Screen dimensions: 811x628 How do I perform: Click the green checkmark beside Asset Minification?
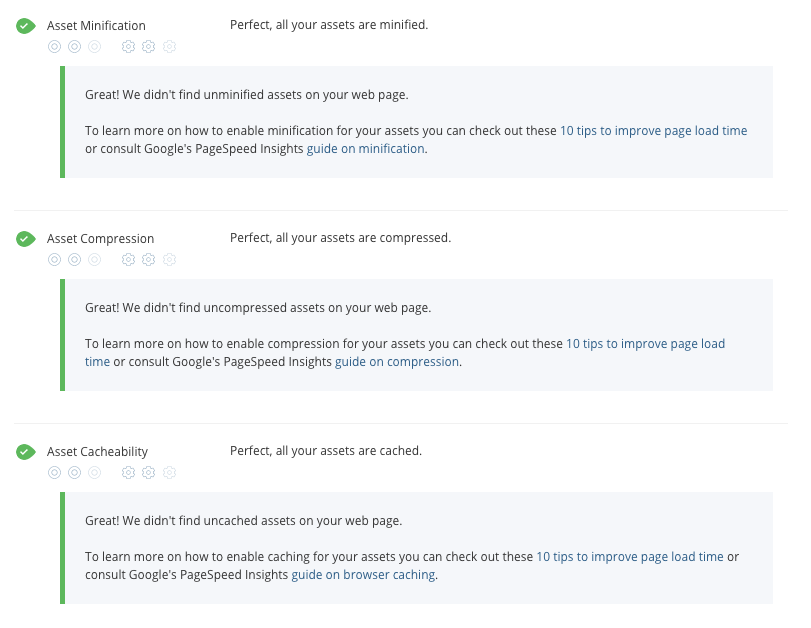pyautogui.click(x=26, y=26)
